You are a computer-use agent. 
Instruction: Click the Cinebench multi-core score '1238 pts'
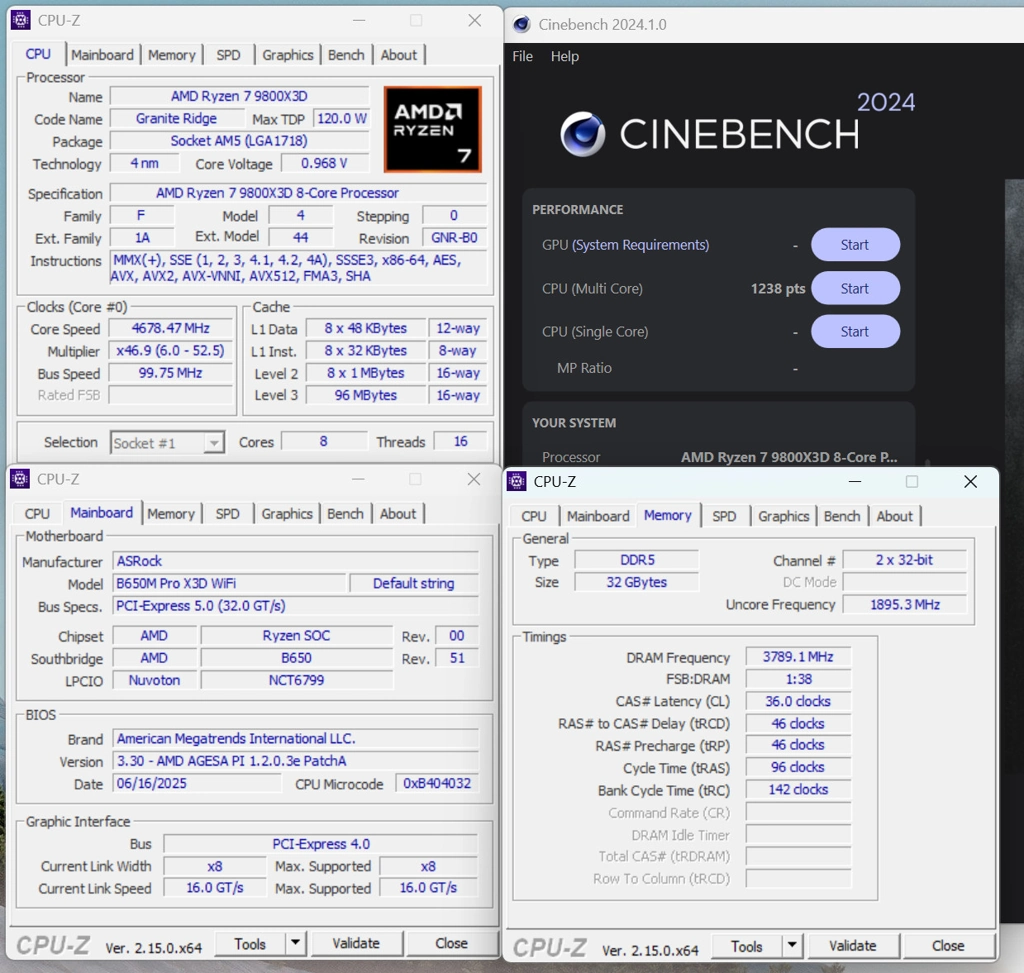778,289
